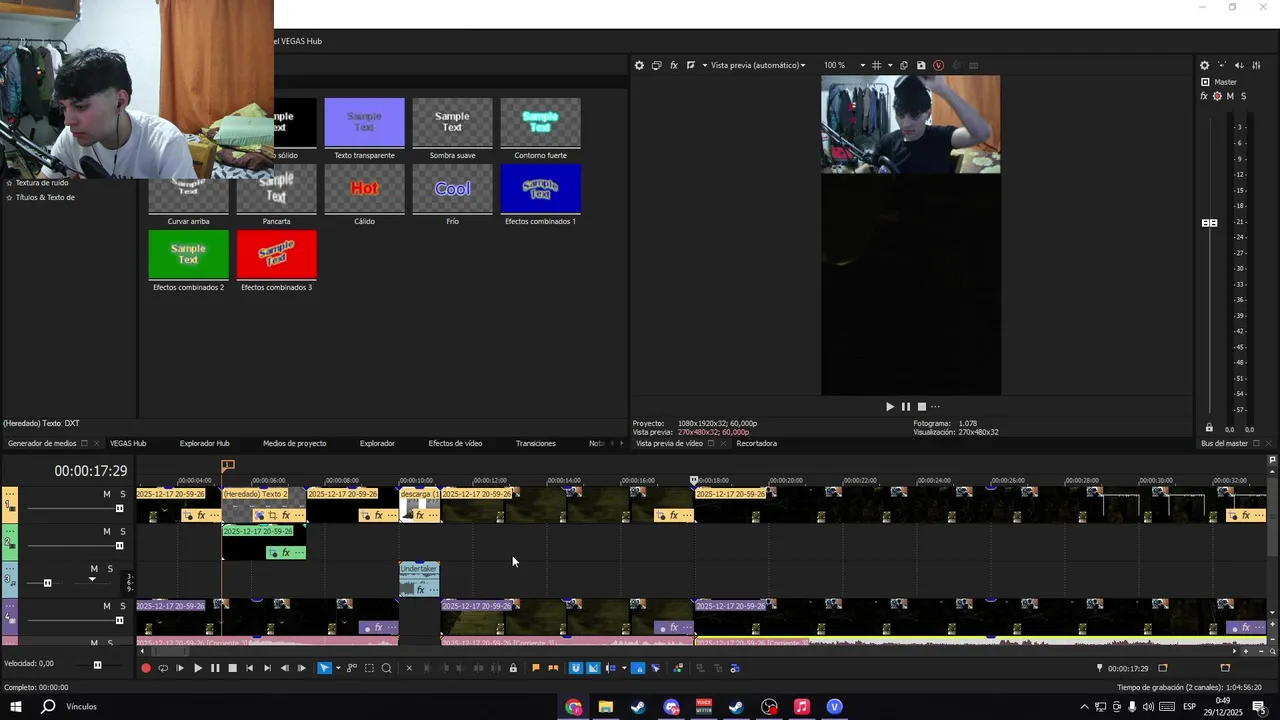
Task: Save preview snapshot to file
Action: click(921, 65)
